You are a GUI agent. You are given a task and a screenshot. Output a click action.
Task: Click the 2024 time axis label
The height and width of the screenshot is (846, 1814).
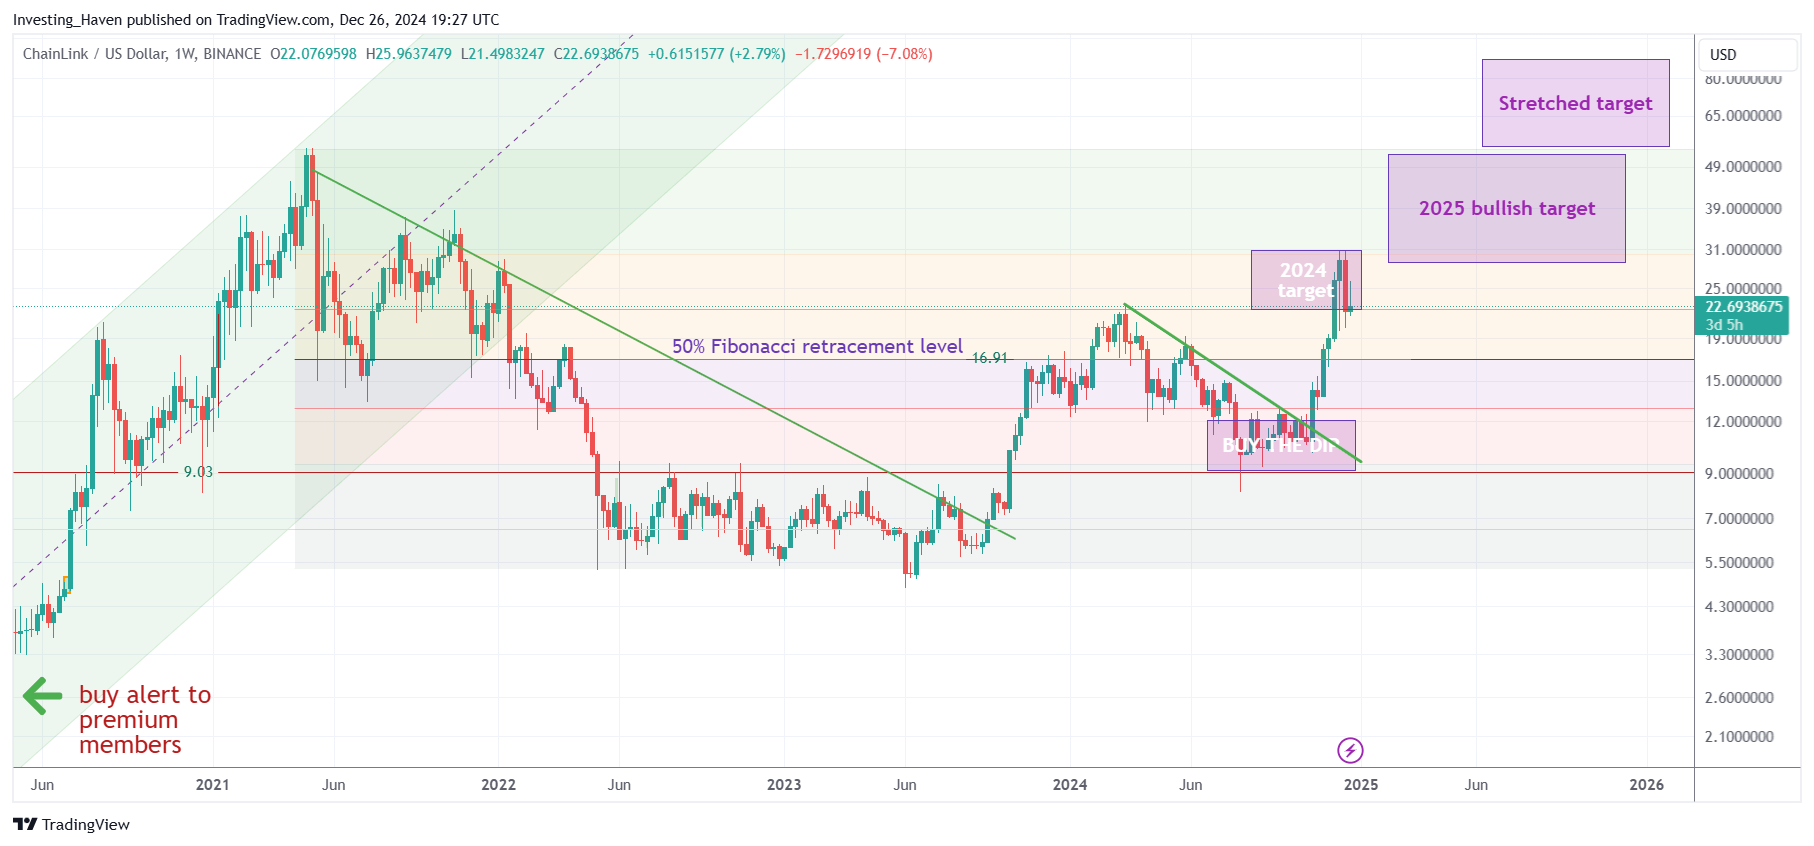pyautogui.click(x=1070, y=784)
